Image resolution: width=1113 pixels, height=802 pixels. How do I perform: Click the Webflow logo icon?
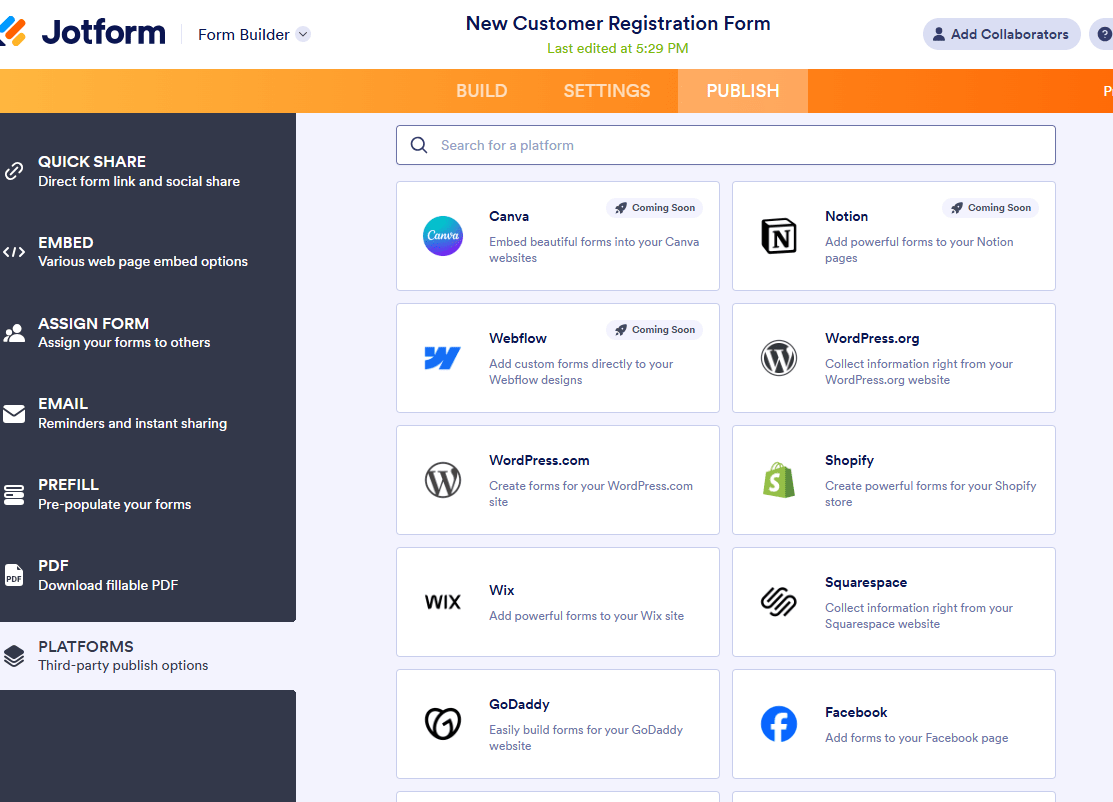click(x=443, y=358)
